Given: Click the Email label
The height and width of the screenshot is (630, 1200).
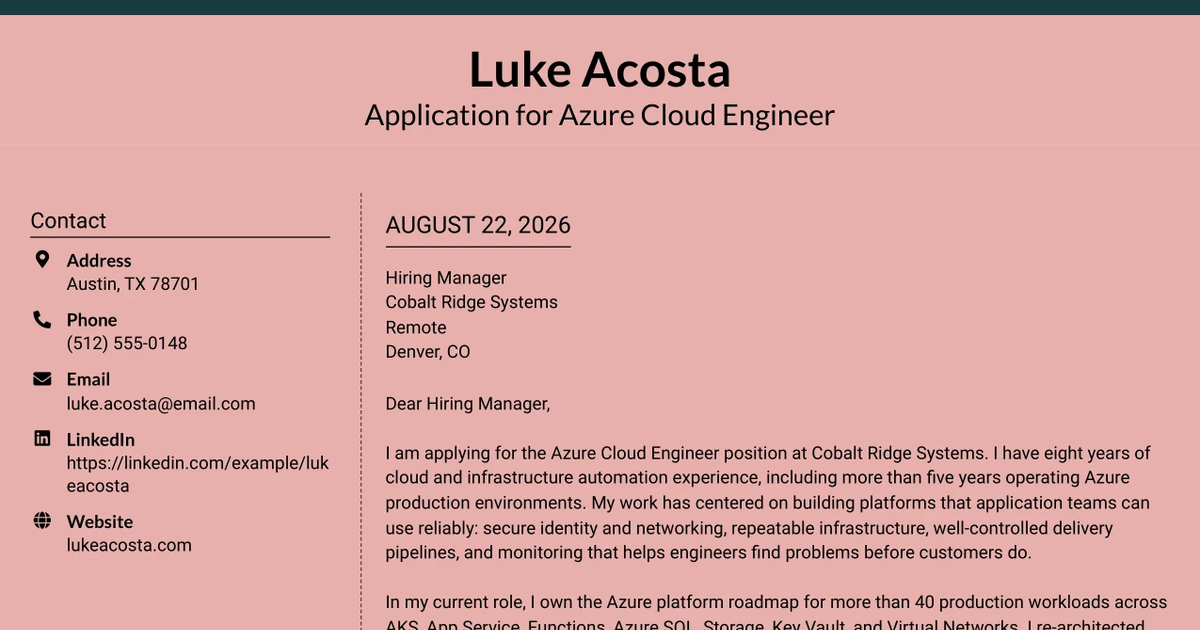Looking at the screenshot, I should (88, 379).
